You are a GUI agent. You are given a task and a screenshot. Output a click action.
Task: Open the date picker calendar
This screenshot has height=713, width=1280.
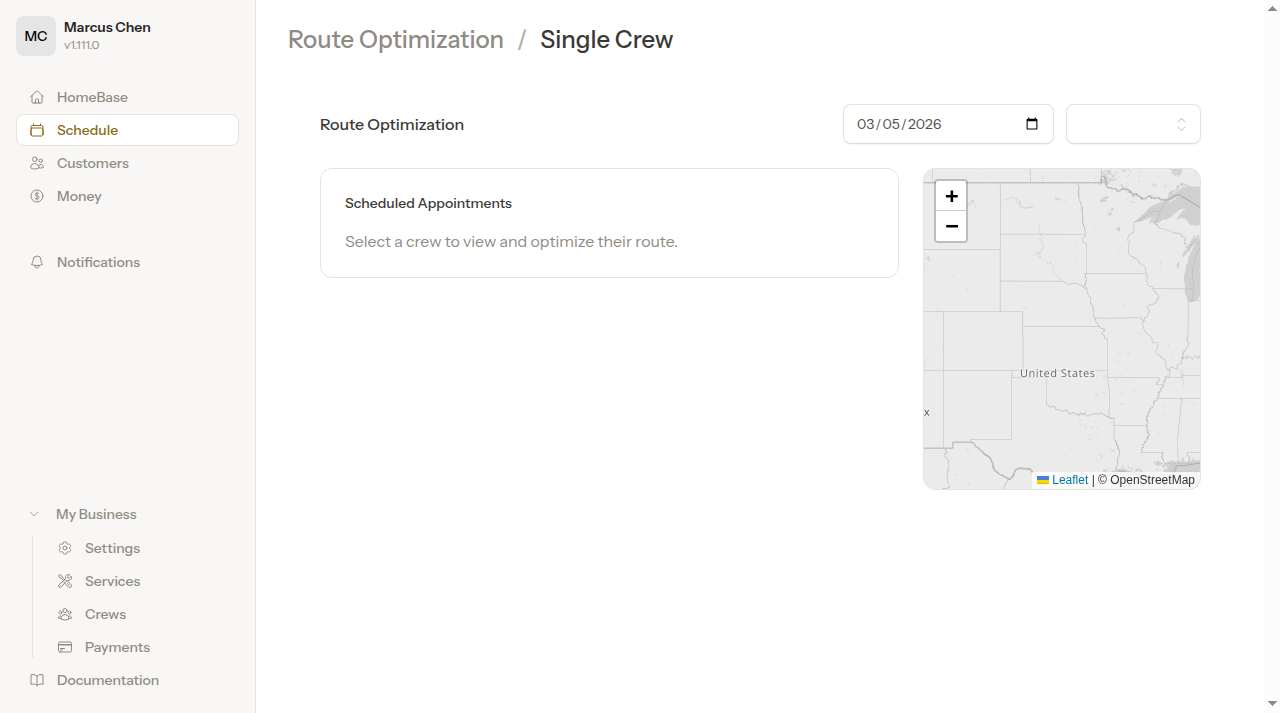point(1031,124)
